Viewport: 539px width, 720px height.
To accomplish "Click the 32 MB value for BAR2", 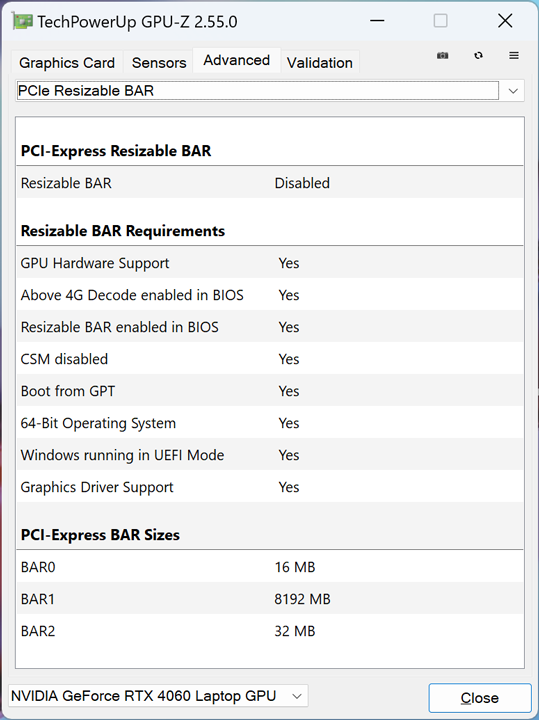I will click(x=295, y=631).
